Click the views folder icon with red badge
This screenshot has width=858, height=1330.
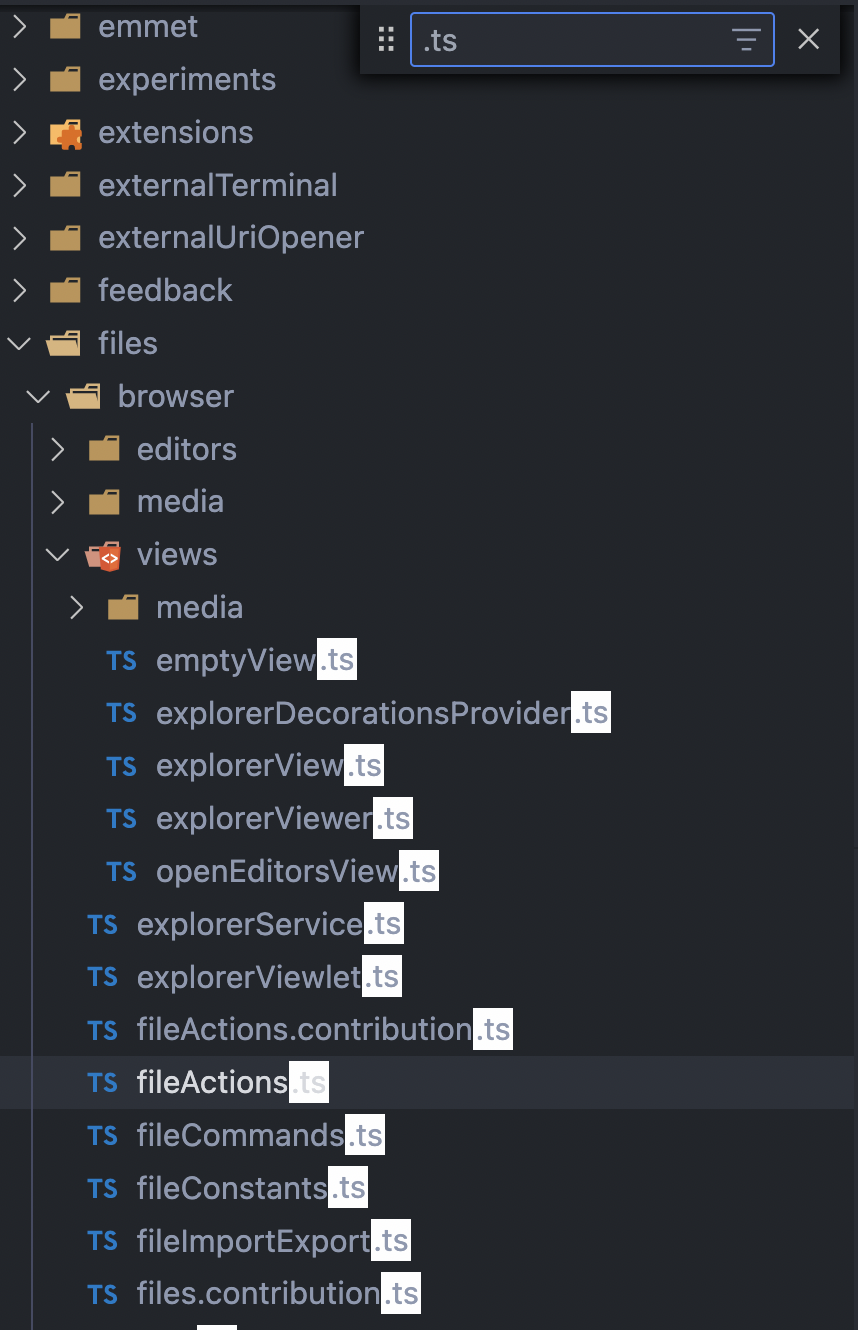[104, 554]
